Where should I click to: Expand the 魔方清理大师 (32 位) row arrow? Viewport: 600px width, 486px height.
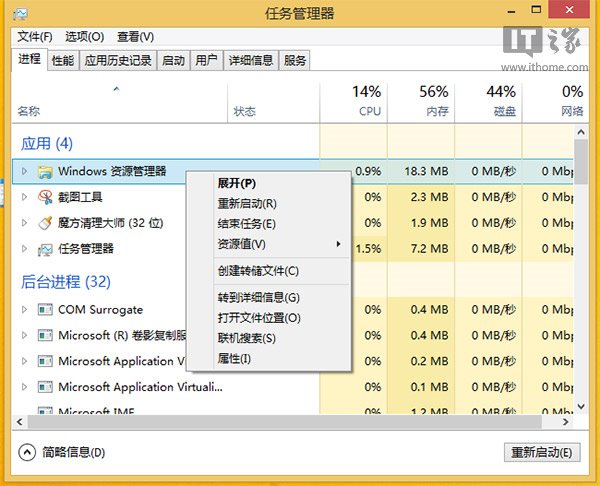point(24,223)
